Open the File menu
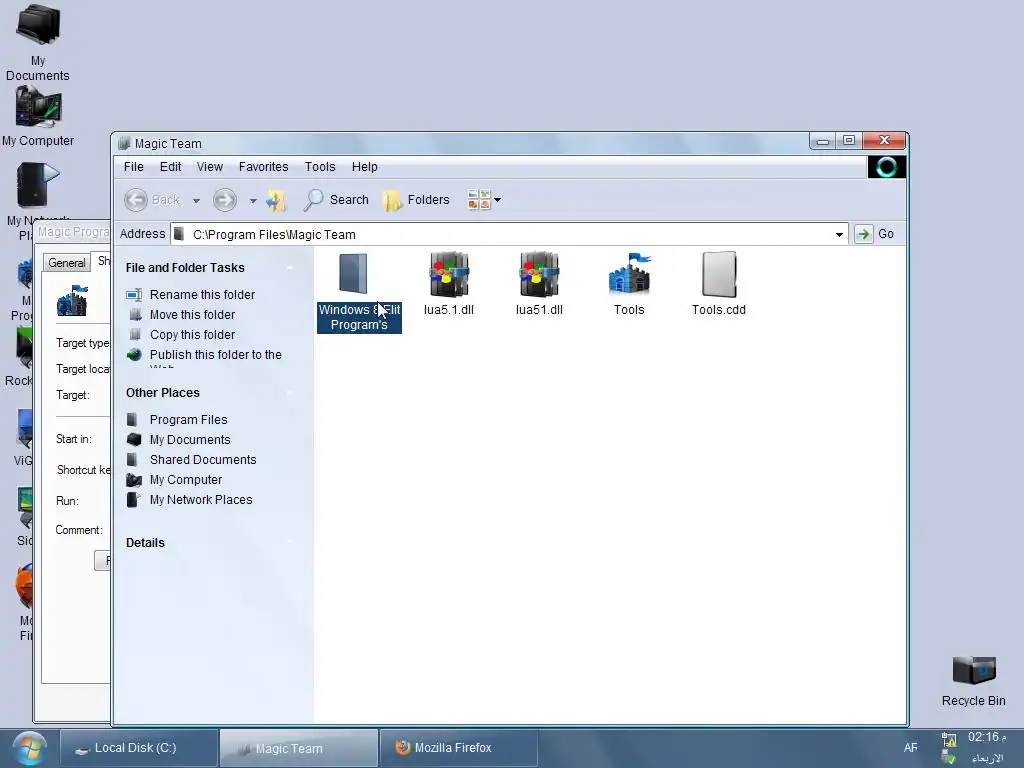The height and width of the screenshot is (768, 1024). click(134, 167)
